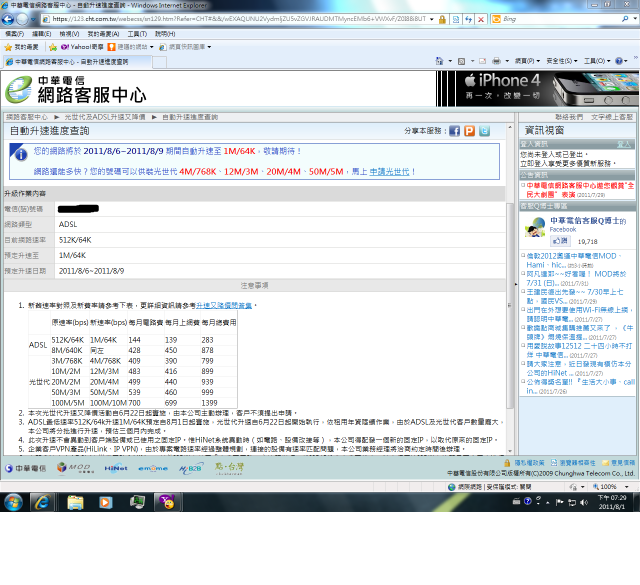Click the Home icon in the command bar
Image resolution: width=640 pixels, height=585 pixels.
(439, 61)
